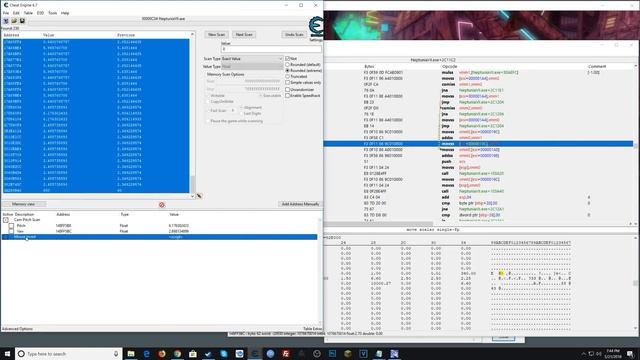640x360 pixels.
Task: Open the Value Type dropdown
Action: 252,66
